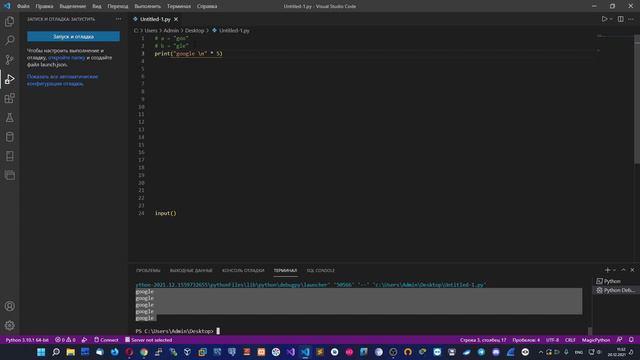Screen dimensions: 640x360
Task: Open editor more actions ellipsis
Action: coord(631,19)
